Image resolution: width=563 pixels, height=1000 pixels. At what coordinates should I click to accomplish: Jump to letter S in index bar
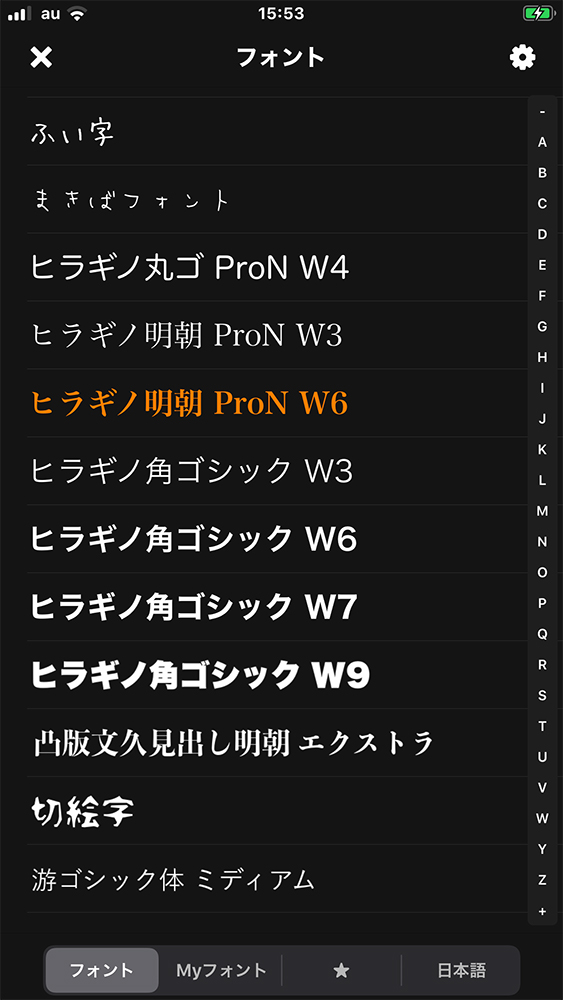click(x=542, y=696)
